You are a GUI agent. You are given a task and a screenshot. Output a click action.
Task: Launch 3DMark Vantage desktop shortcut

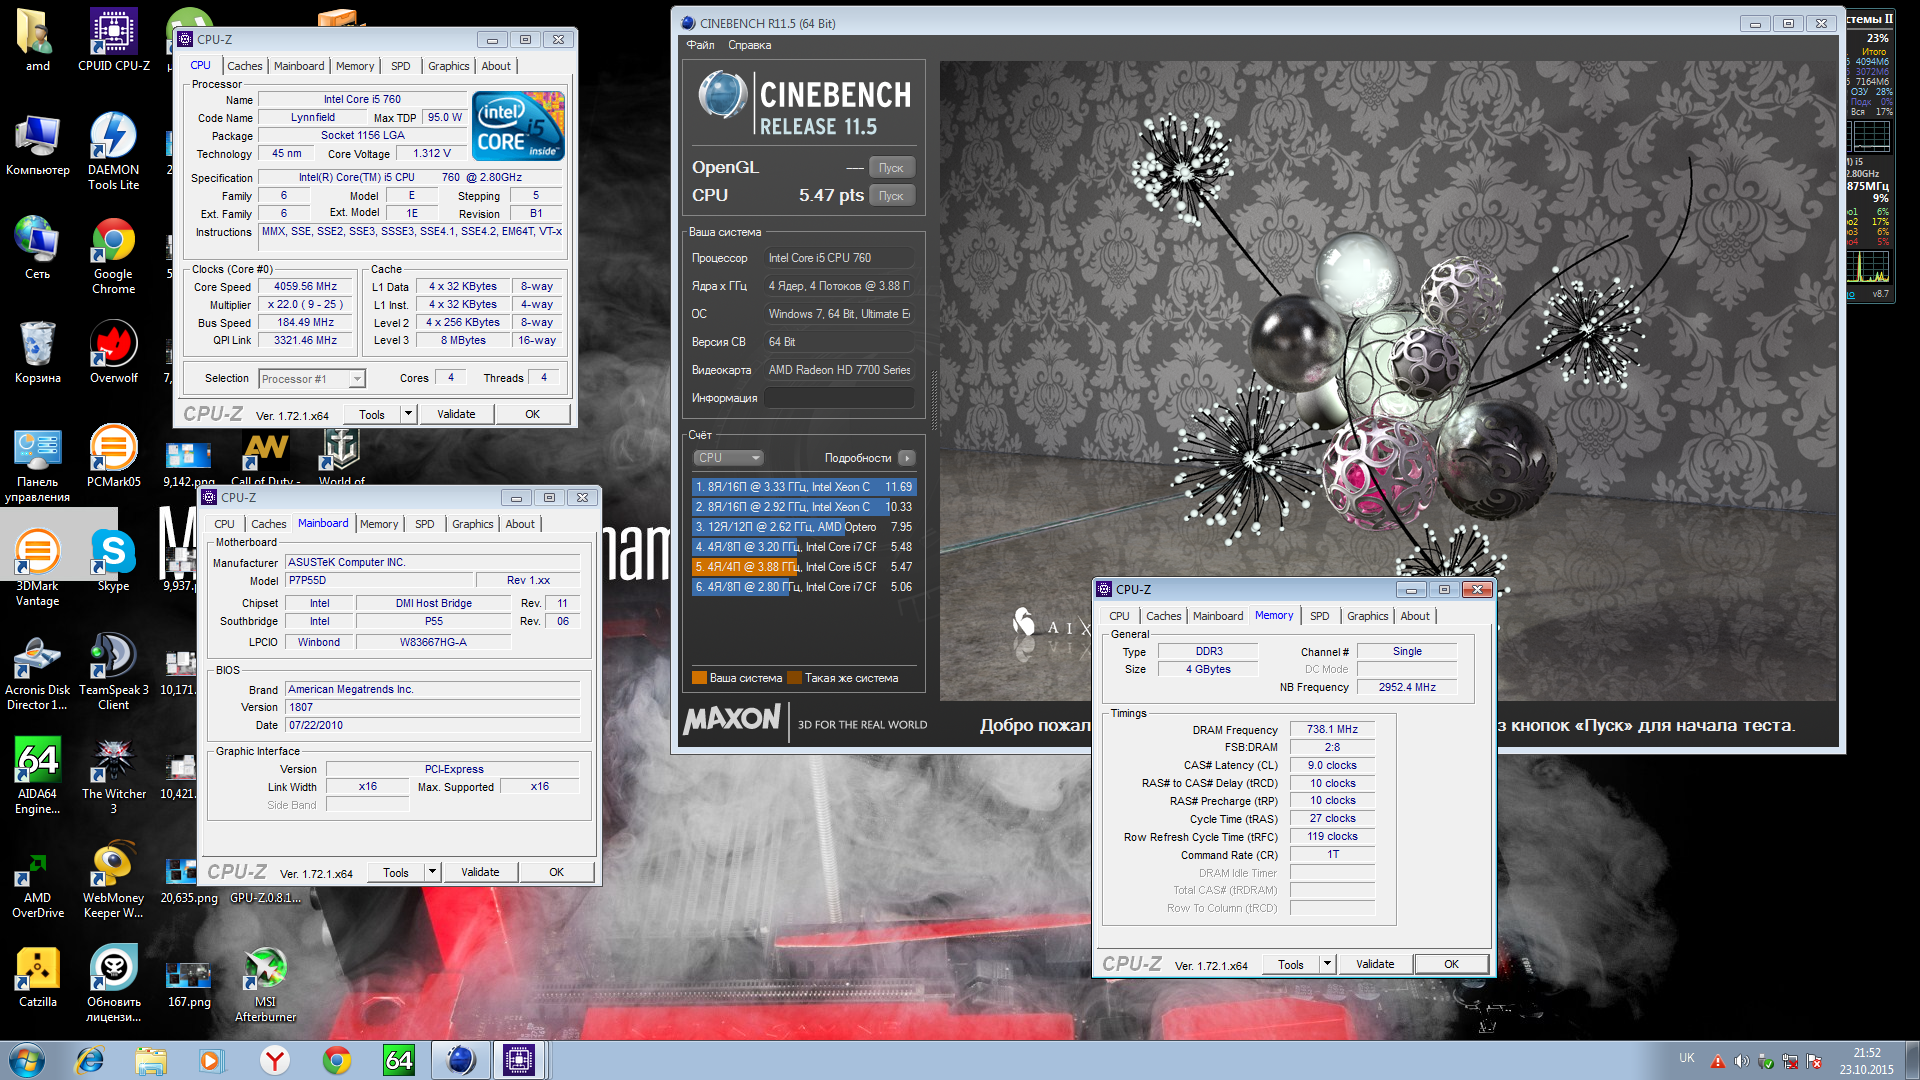[37, 568]
